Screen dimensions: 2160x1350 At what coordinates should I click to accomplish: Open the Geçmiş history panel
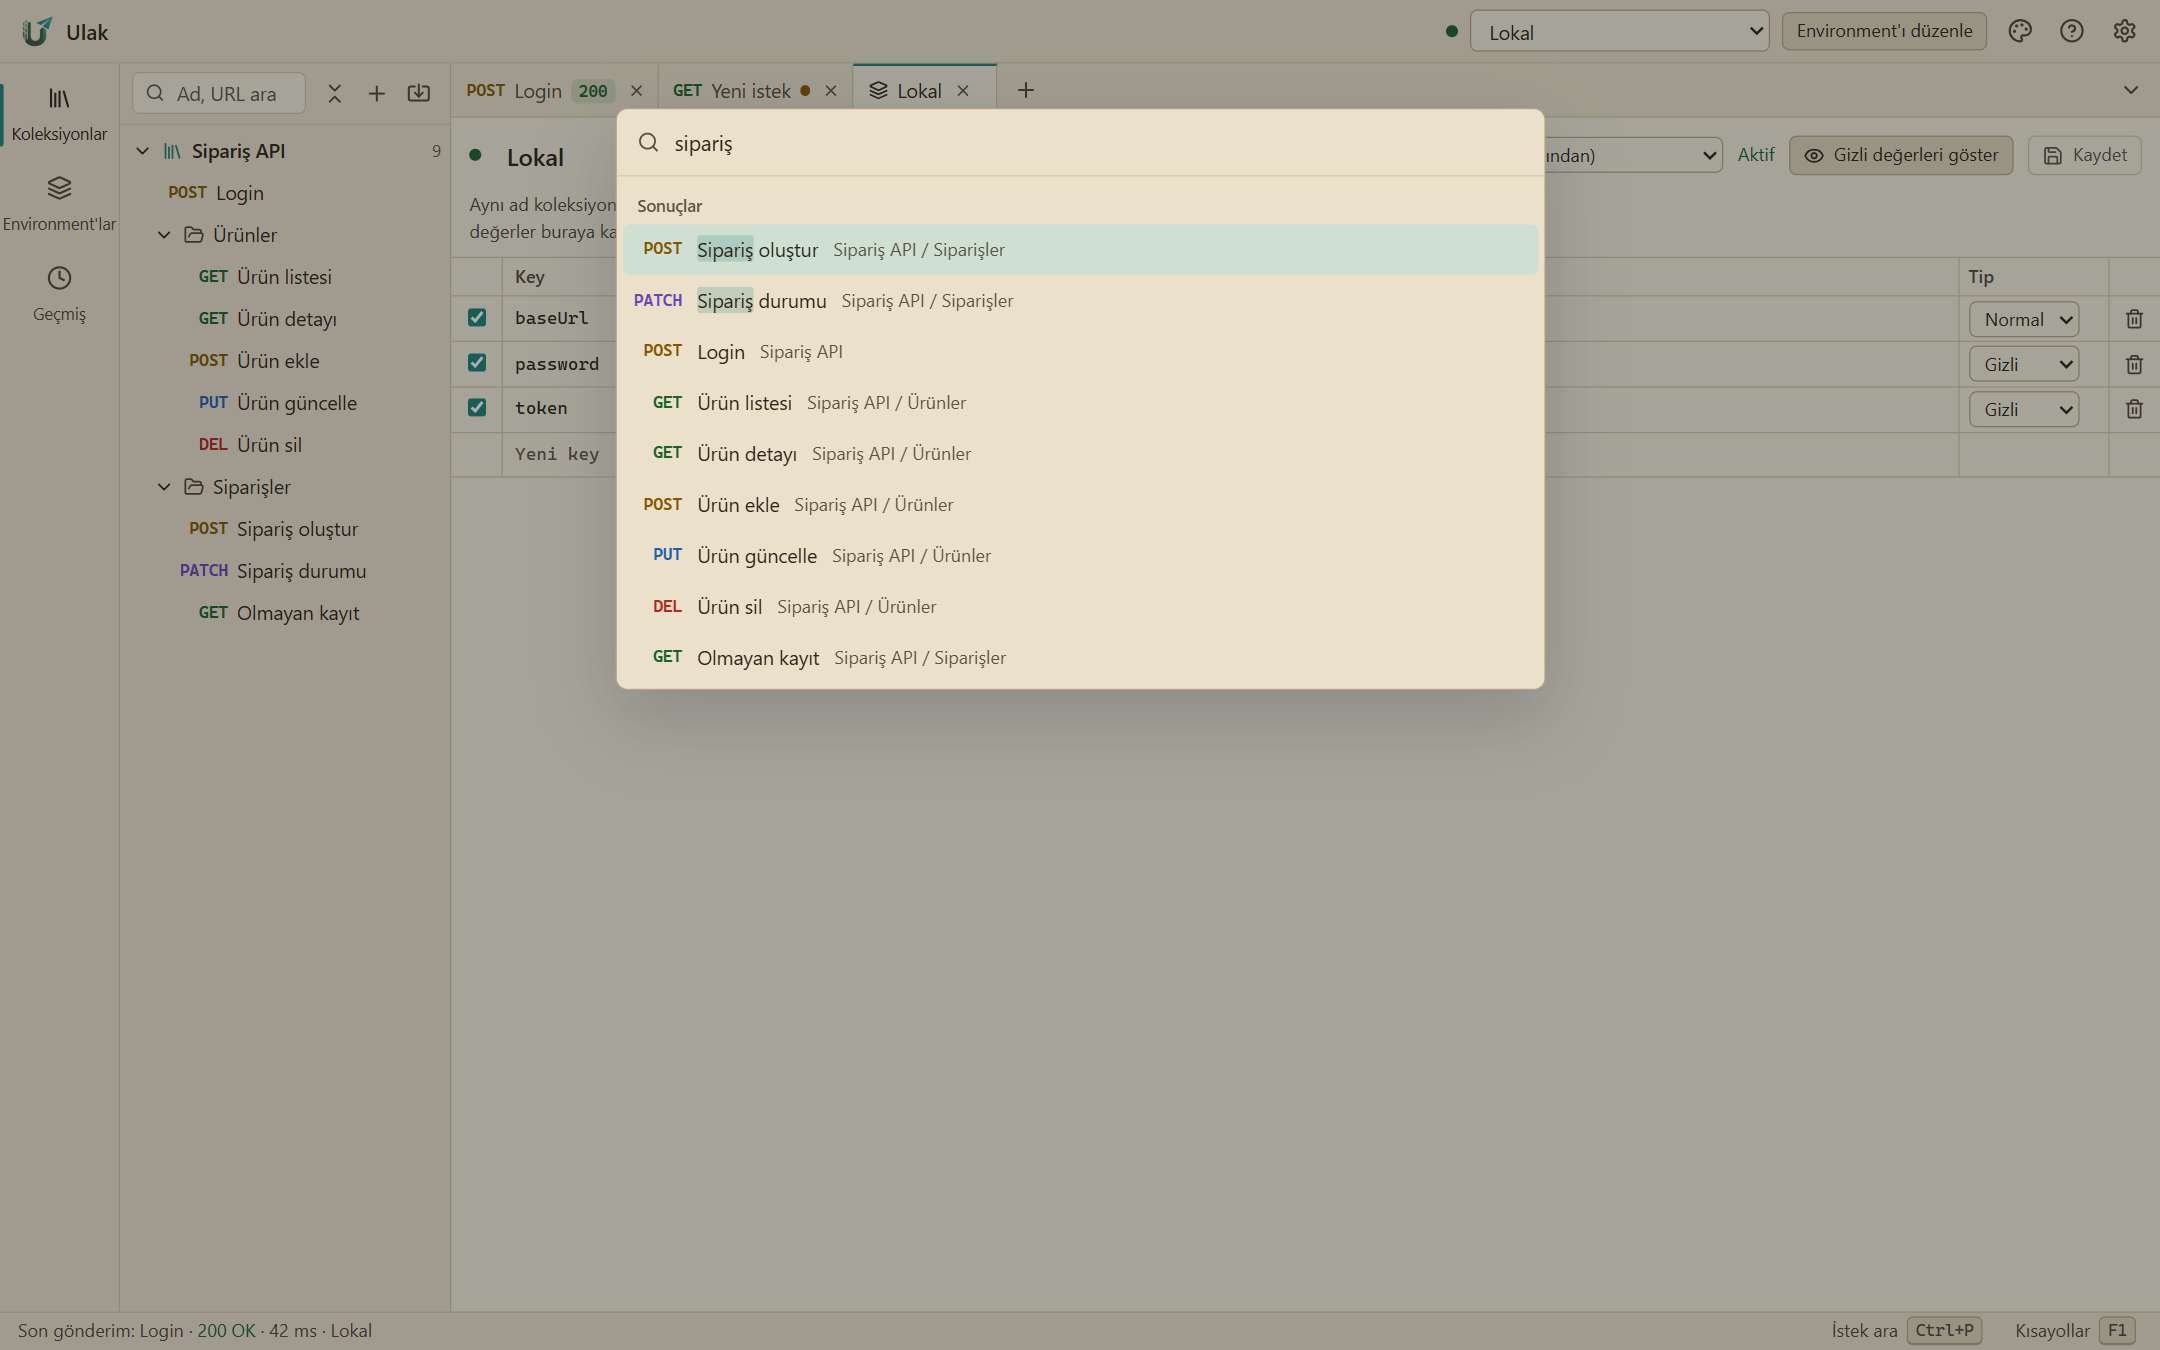[x=59, y=294]
